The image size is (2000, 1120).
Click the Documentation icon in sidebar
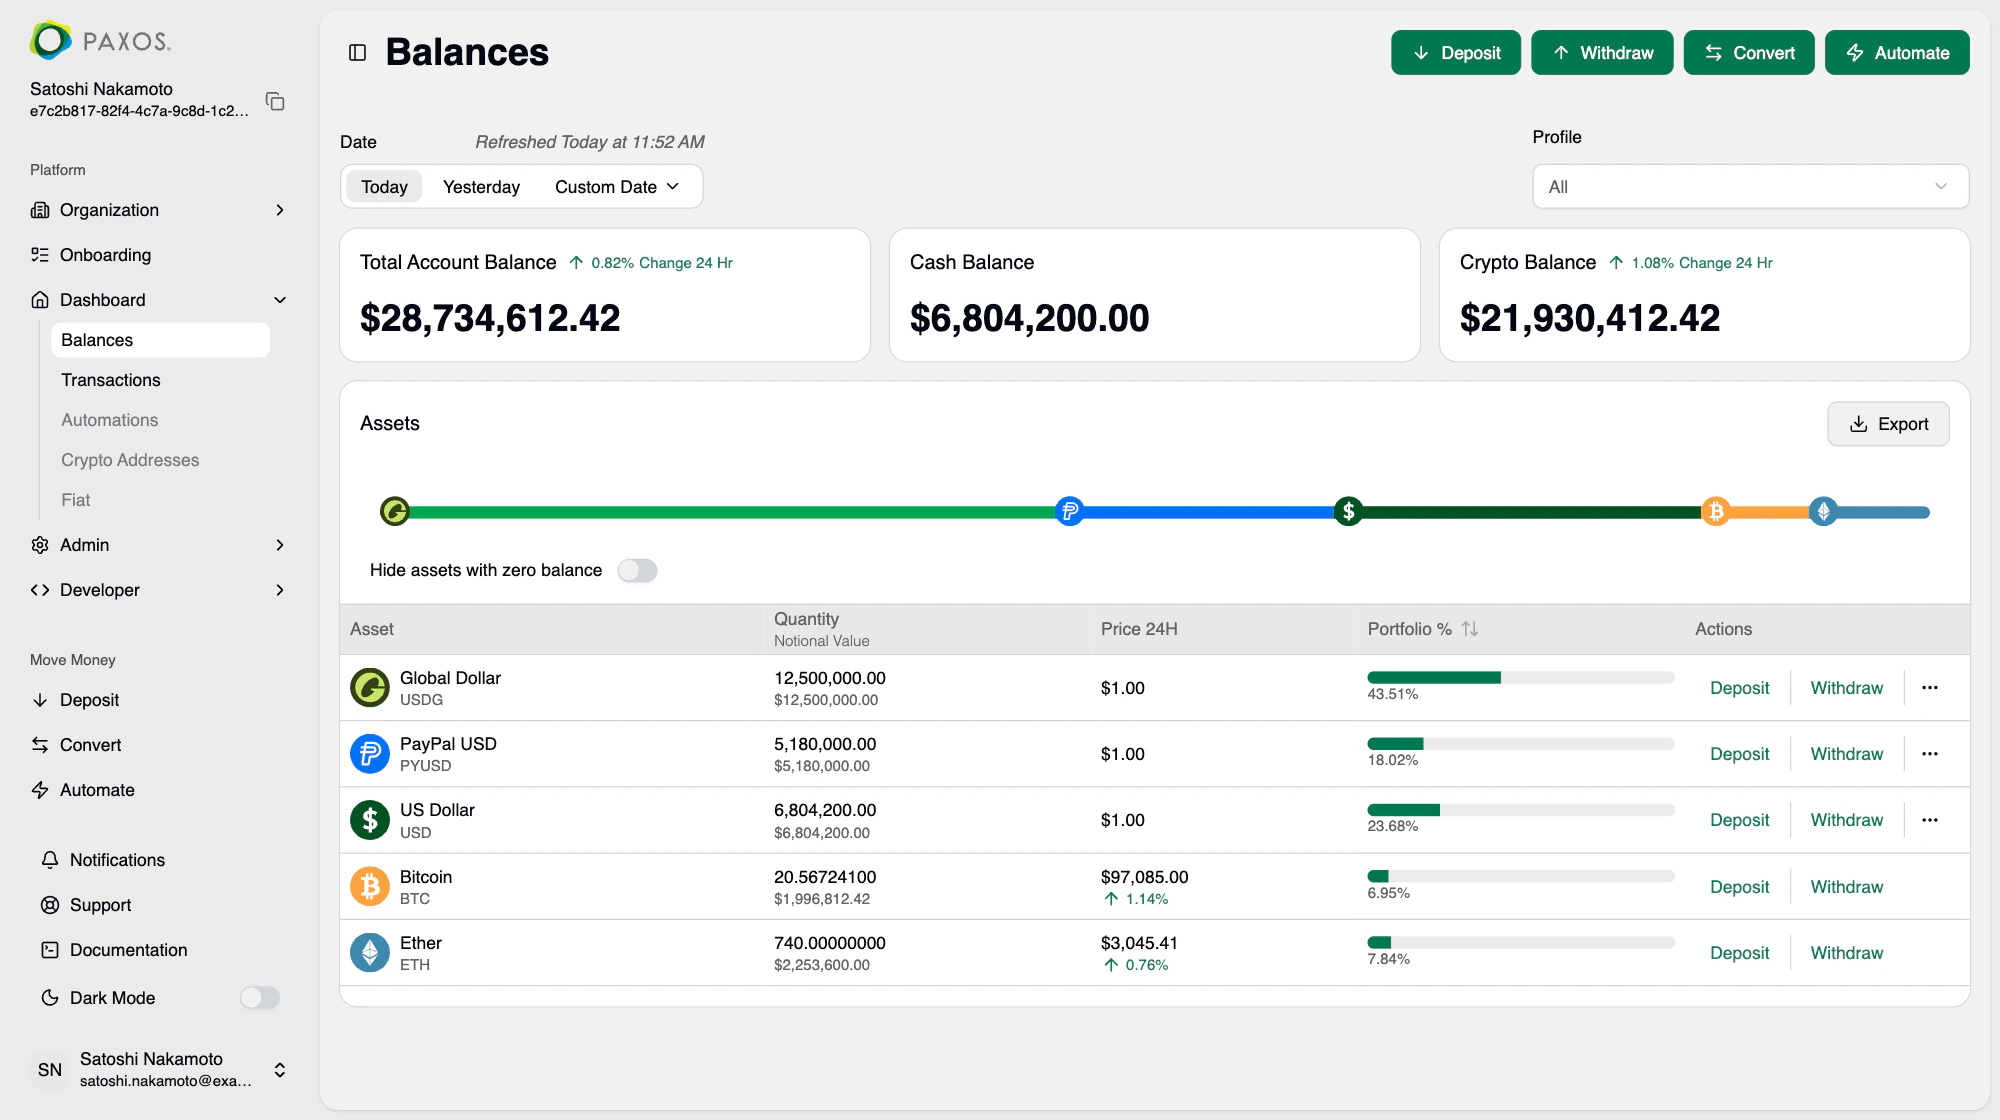coord(50,950)
